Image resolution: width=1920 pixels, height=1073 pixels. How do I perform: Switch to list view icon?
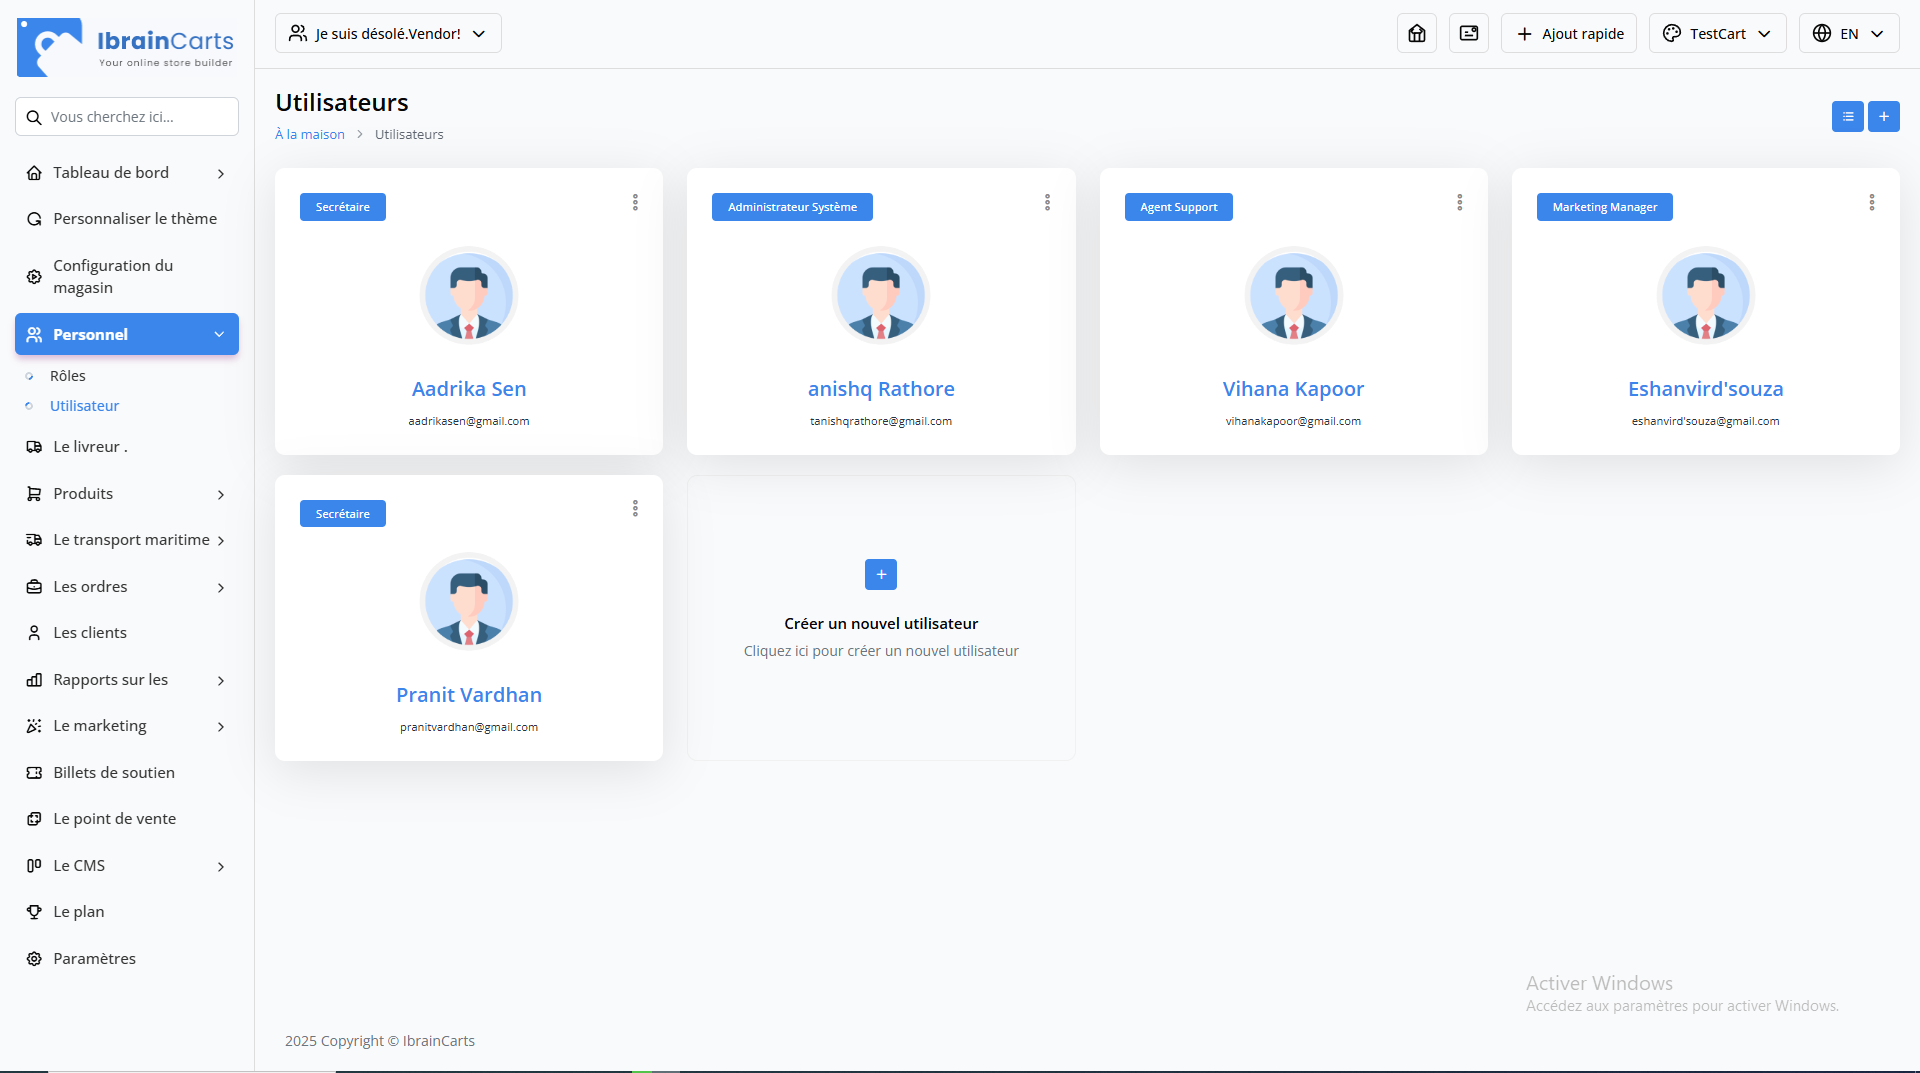click(1847, 117)
